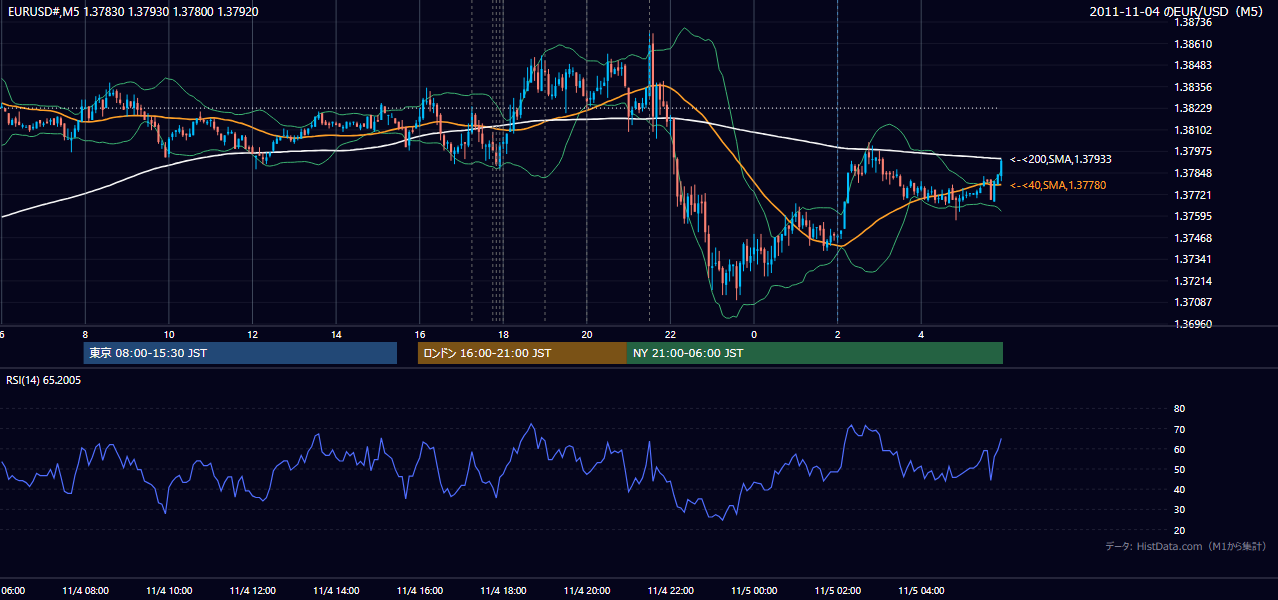Click price axis label 1.37975
This screenshot has height=600, width=1278.
(x=1193, y=151)
